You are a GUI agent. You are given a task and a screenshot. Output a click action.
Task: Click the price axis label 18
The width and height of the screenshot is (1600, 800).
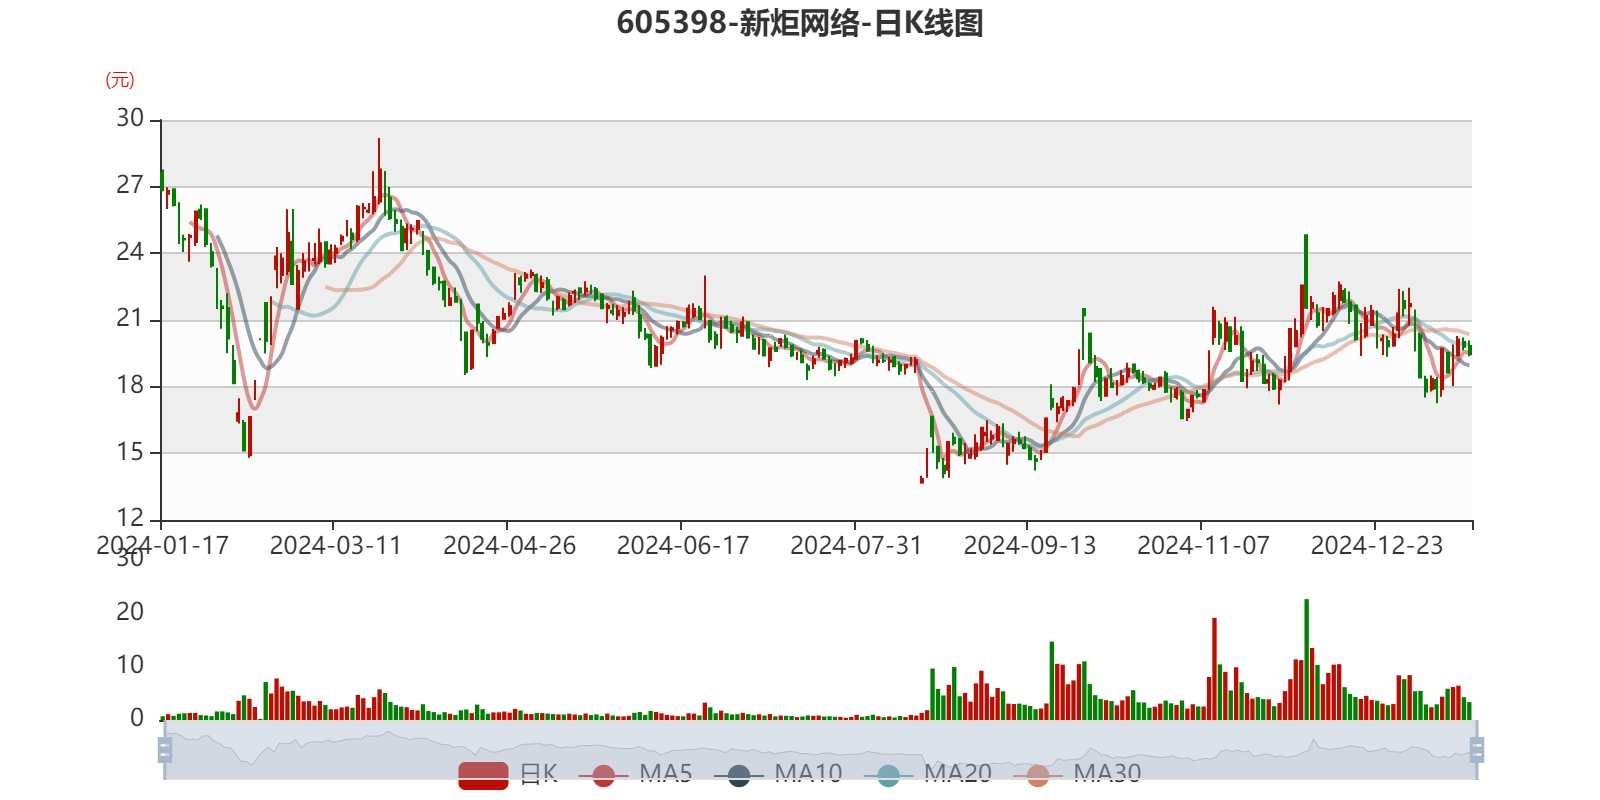point(130,385)
